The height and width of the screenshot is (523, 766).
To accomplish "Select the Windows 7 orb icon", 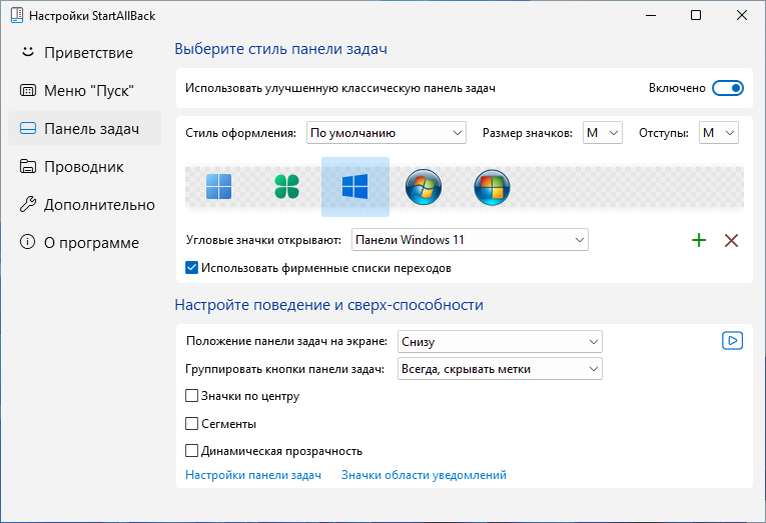I will [x=424, y=187].
